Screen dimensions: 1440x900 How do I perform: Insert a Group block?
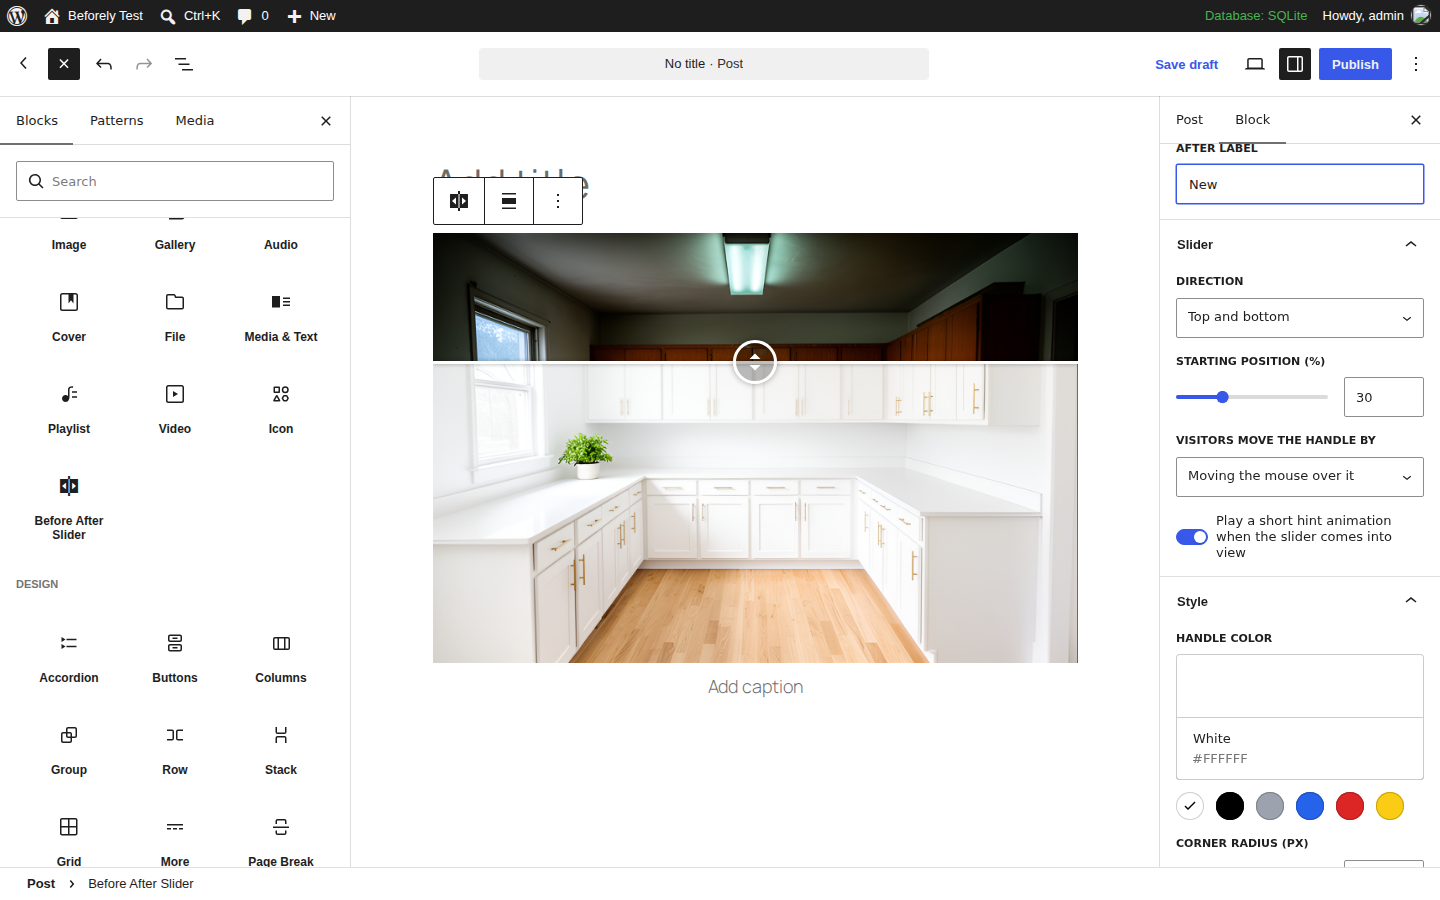[x=69, y=749]
